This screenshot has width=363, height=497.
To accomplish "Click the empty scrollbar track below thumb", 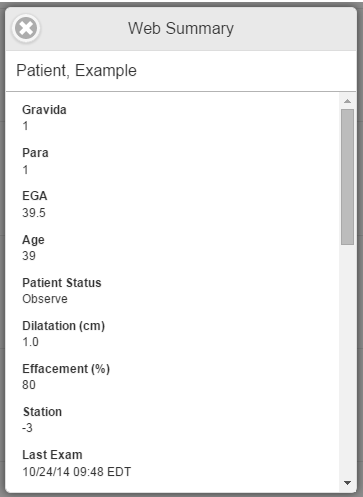I will tap(347, 360).
